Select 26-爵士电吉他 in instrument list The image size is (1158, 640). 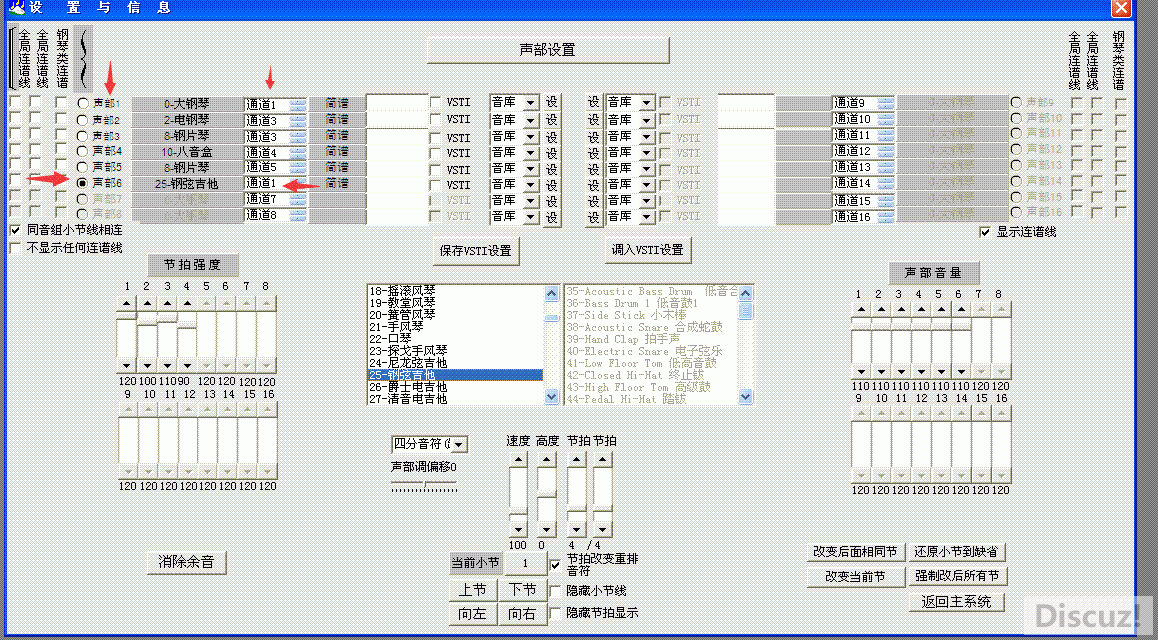pos(455,387)
